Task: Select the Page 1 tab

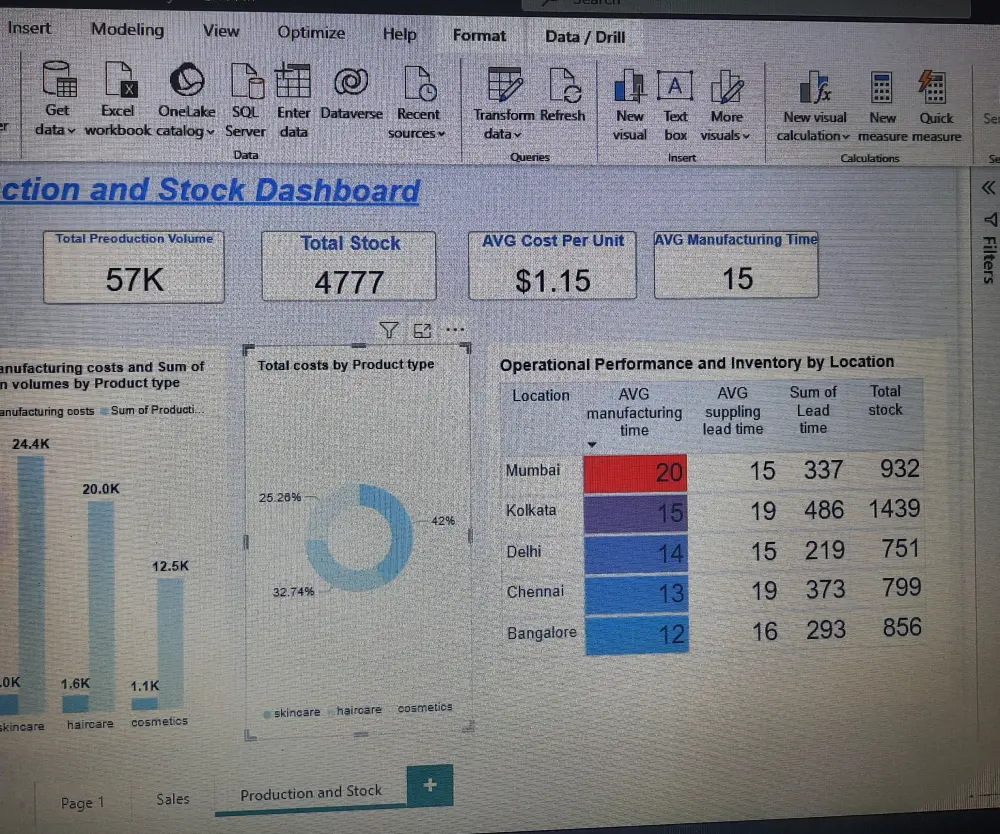Action: 82,803
